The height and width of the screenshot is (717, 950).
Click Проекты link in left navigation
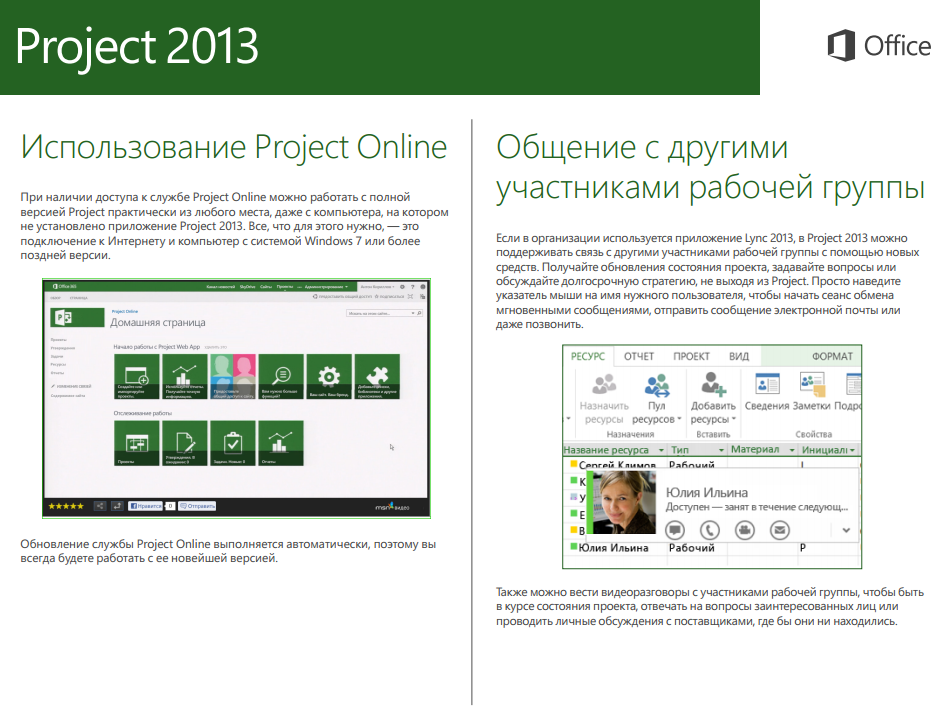(x=58, y=339)
